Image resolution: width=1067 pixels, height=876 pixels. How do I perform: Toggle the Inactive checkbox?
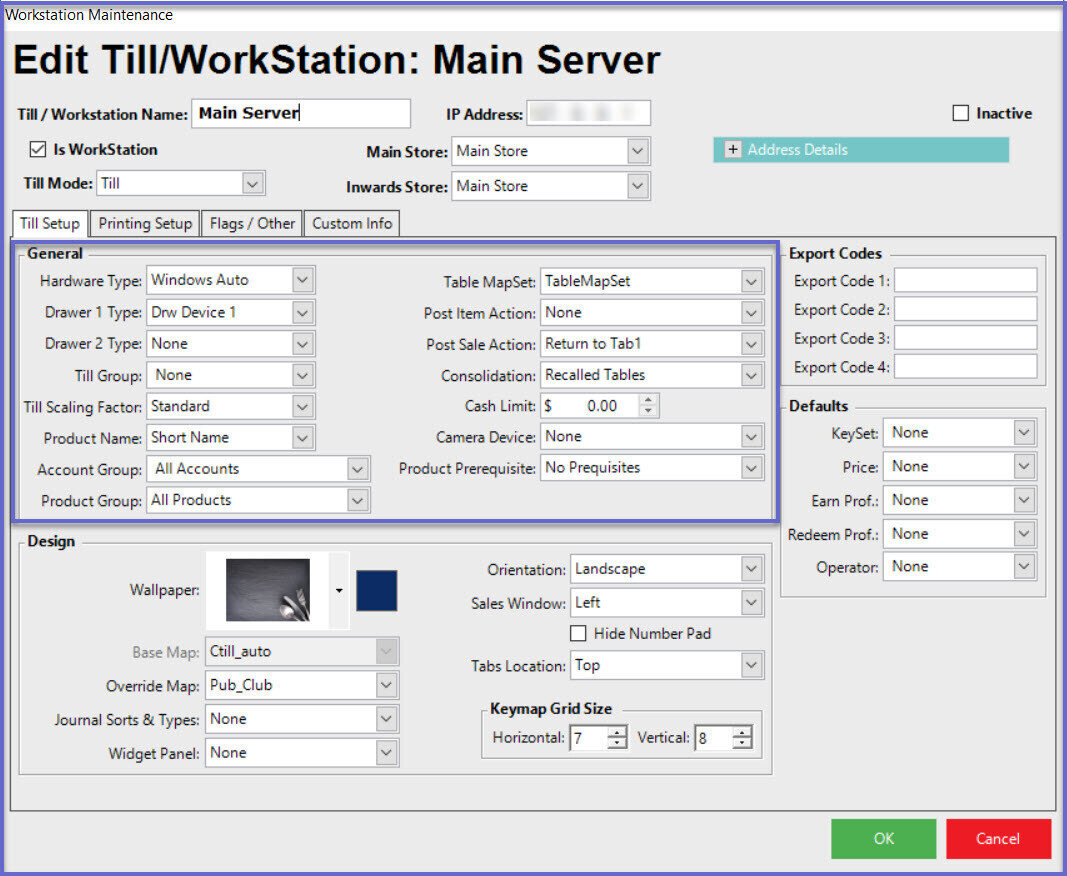tap(961, 114)
